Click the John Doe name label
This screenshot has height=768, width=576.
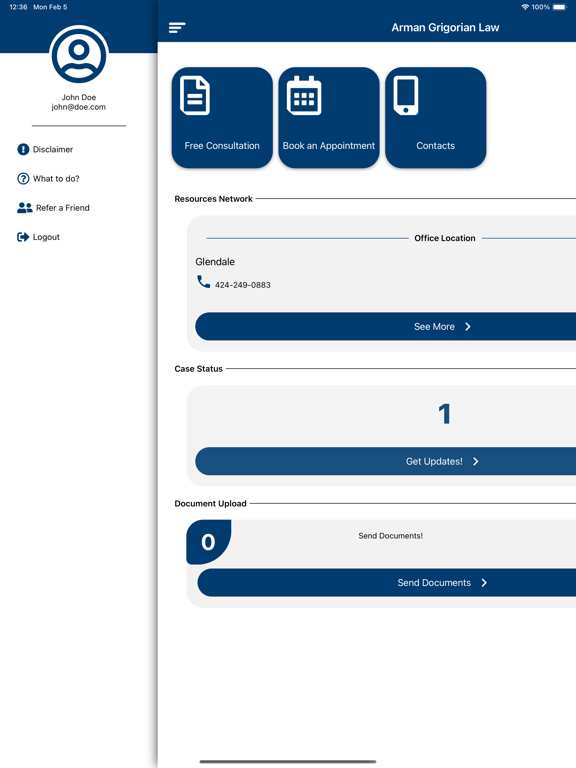click(x=79, y=97)
